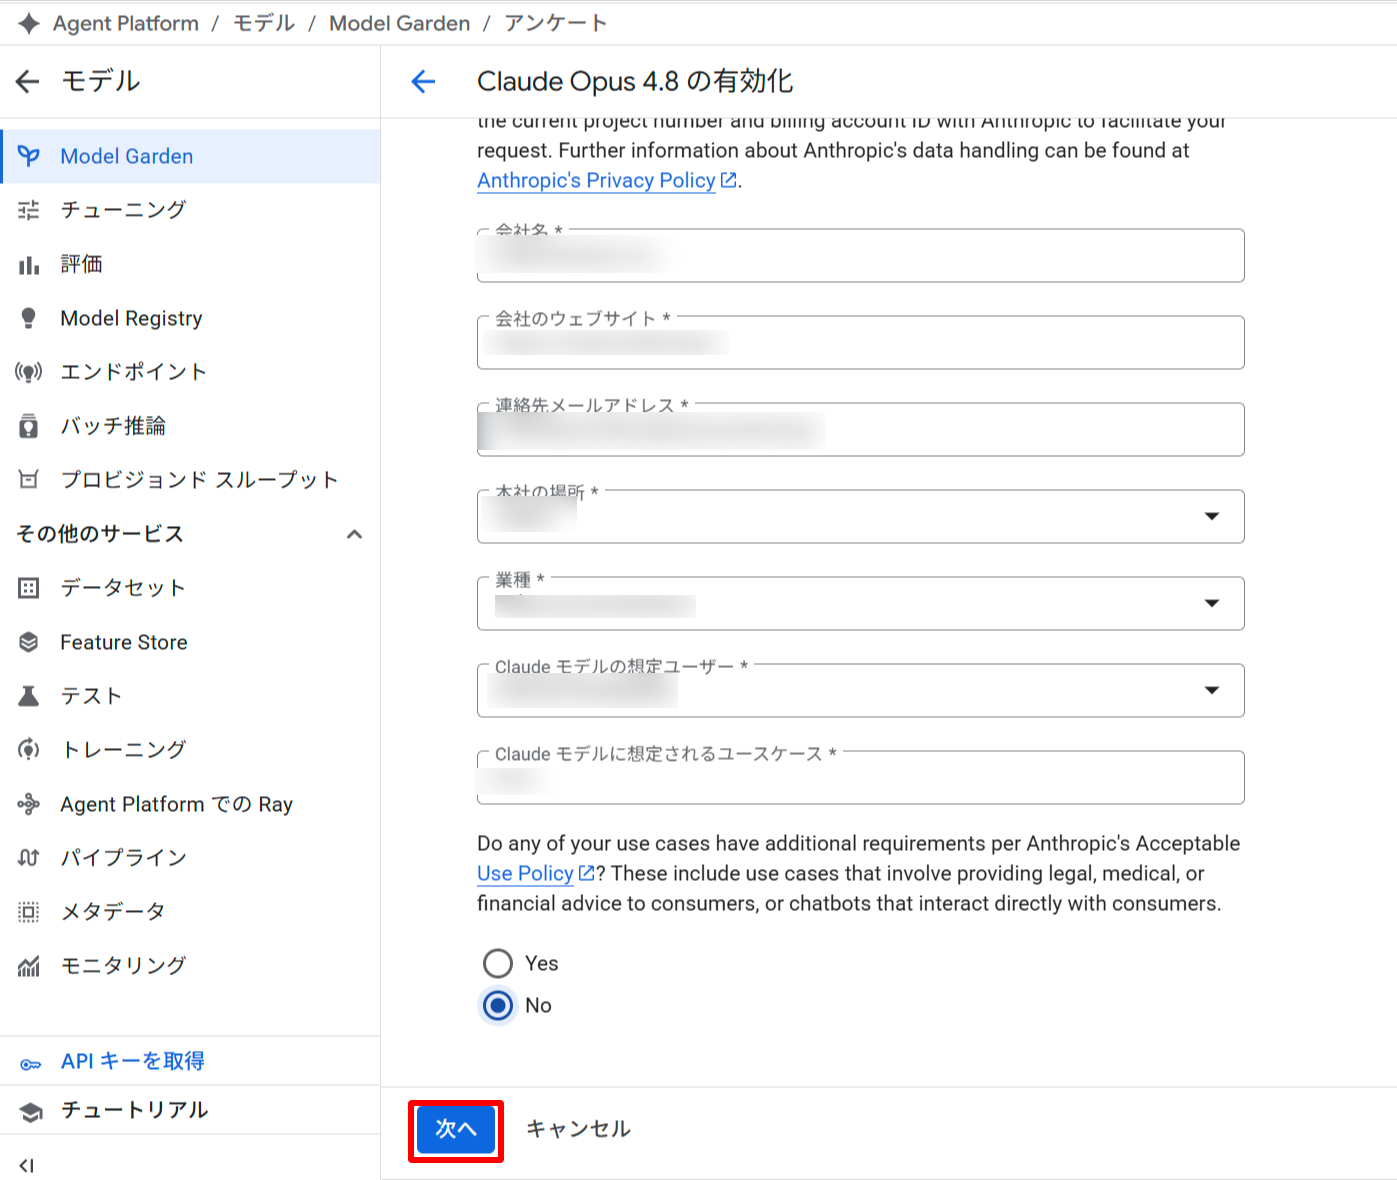Click the チュートリアル graduation cap icon

tap(31, 1111)
